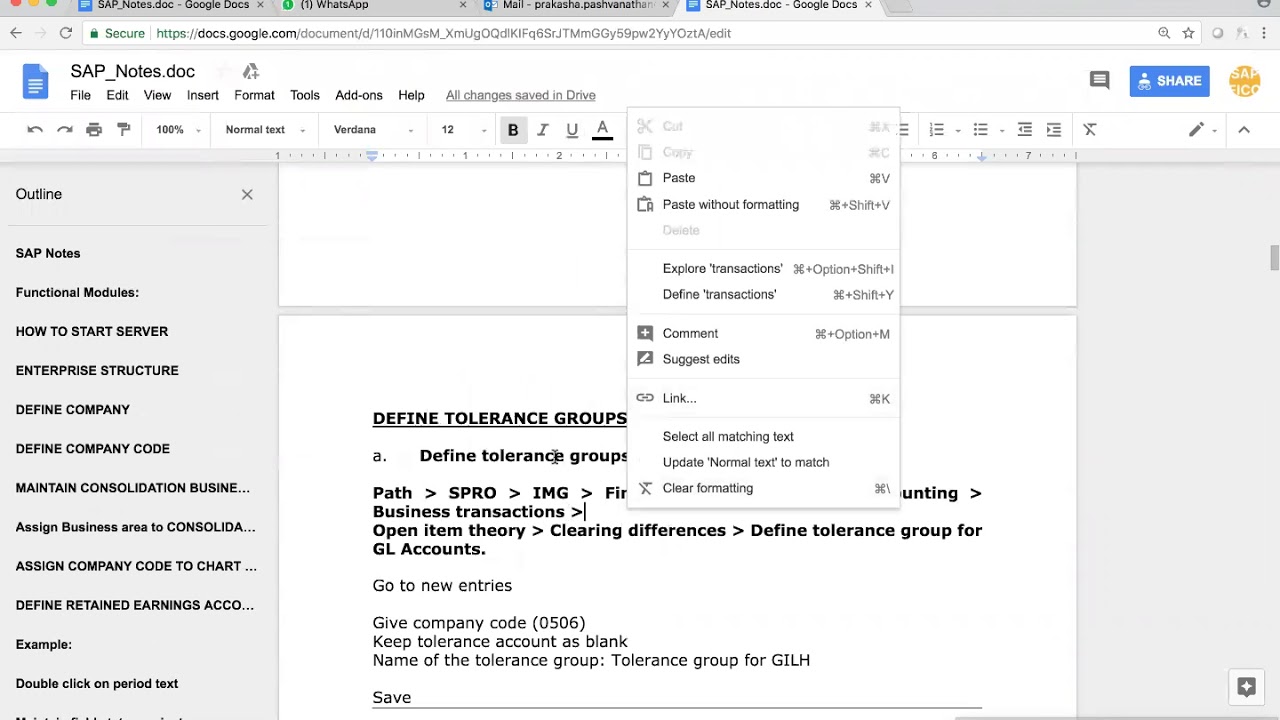Open the text color picker
This screenshot has width=1280, height=720.
pos(602,130)
